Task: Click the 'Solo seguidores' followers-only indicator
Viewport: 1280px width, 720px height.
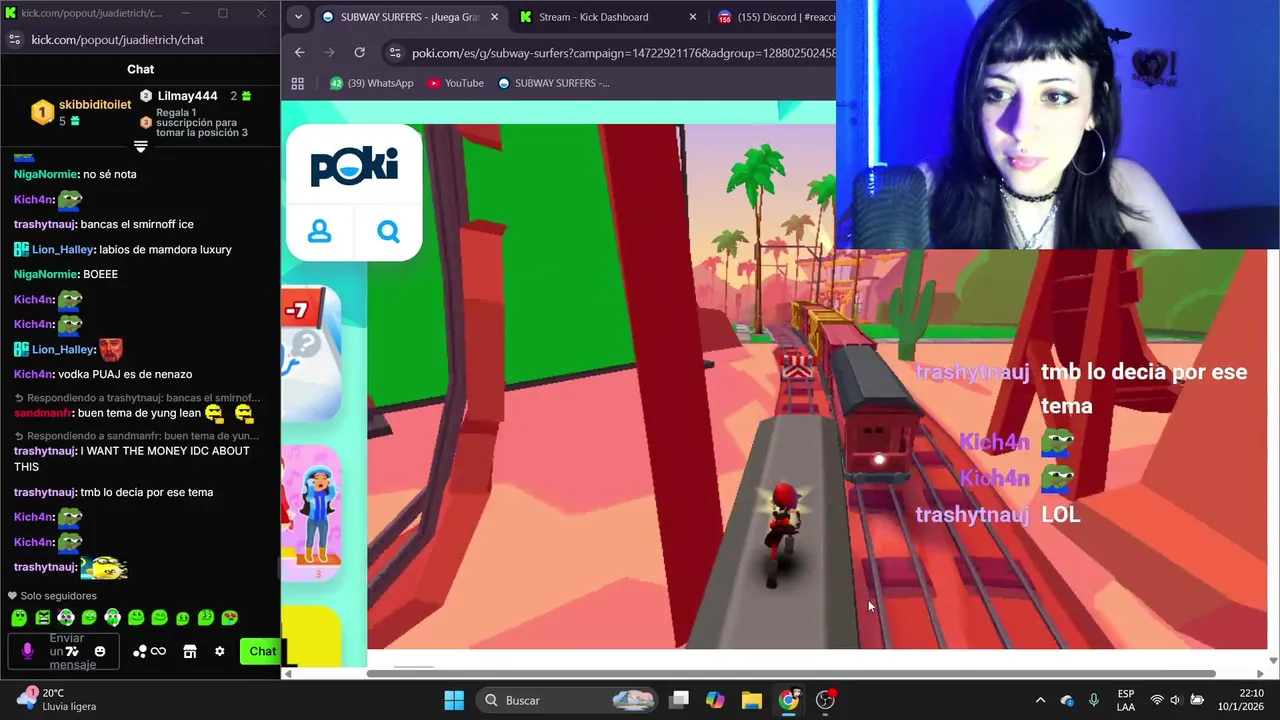Action: pyautogui.click(x=53, y=596)
